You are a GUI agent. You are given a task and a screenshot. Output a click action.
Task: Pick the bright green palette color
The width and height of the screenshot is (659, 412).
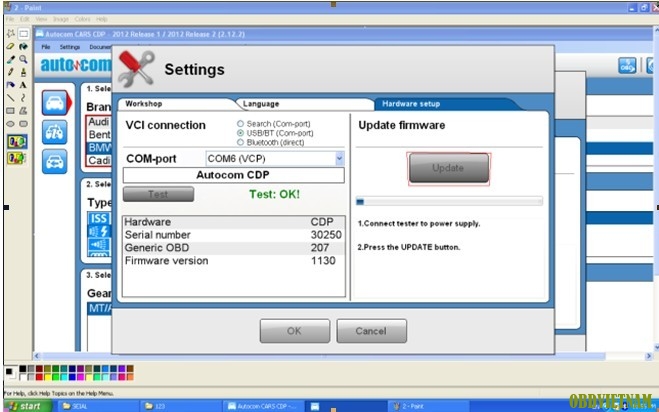(55, 377)
